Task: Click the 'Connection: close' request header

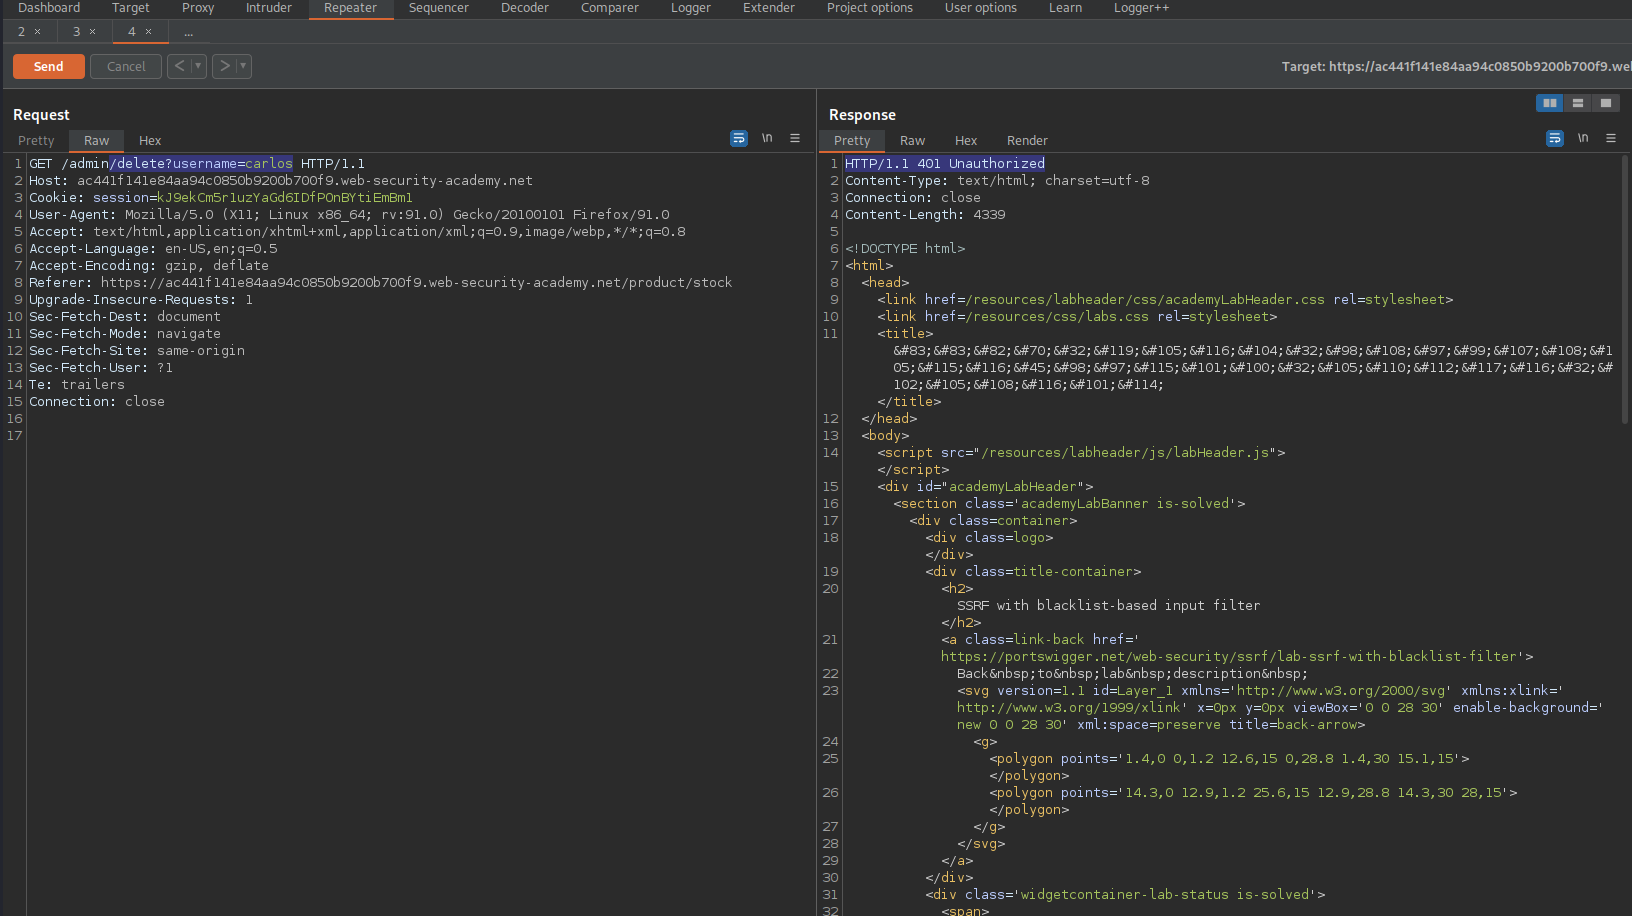Action: click(x=97, y=401)
